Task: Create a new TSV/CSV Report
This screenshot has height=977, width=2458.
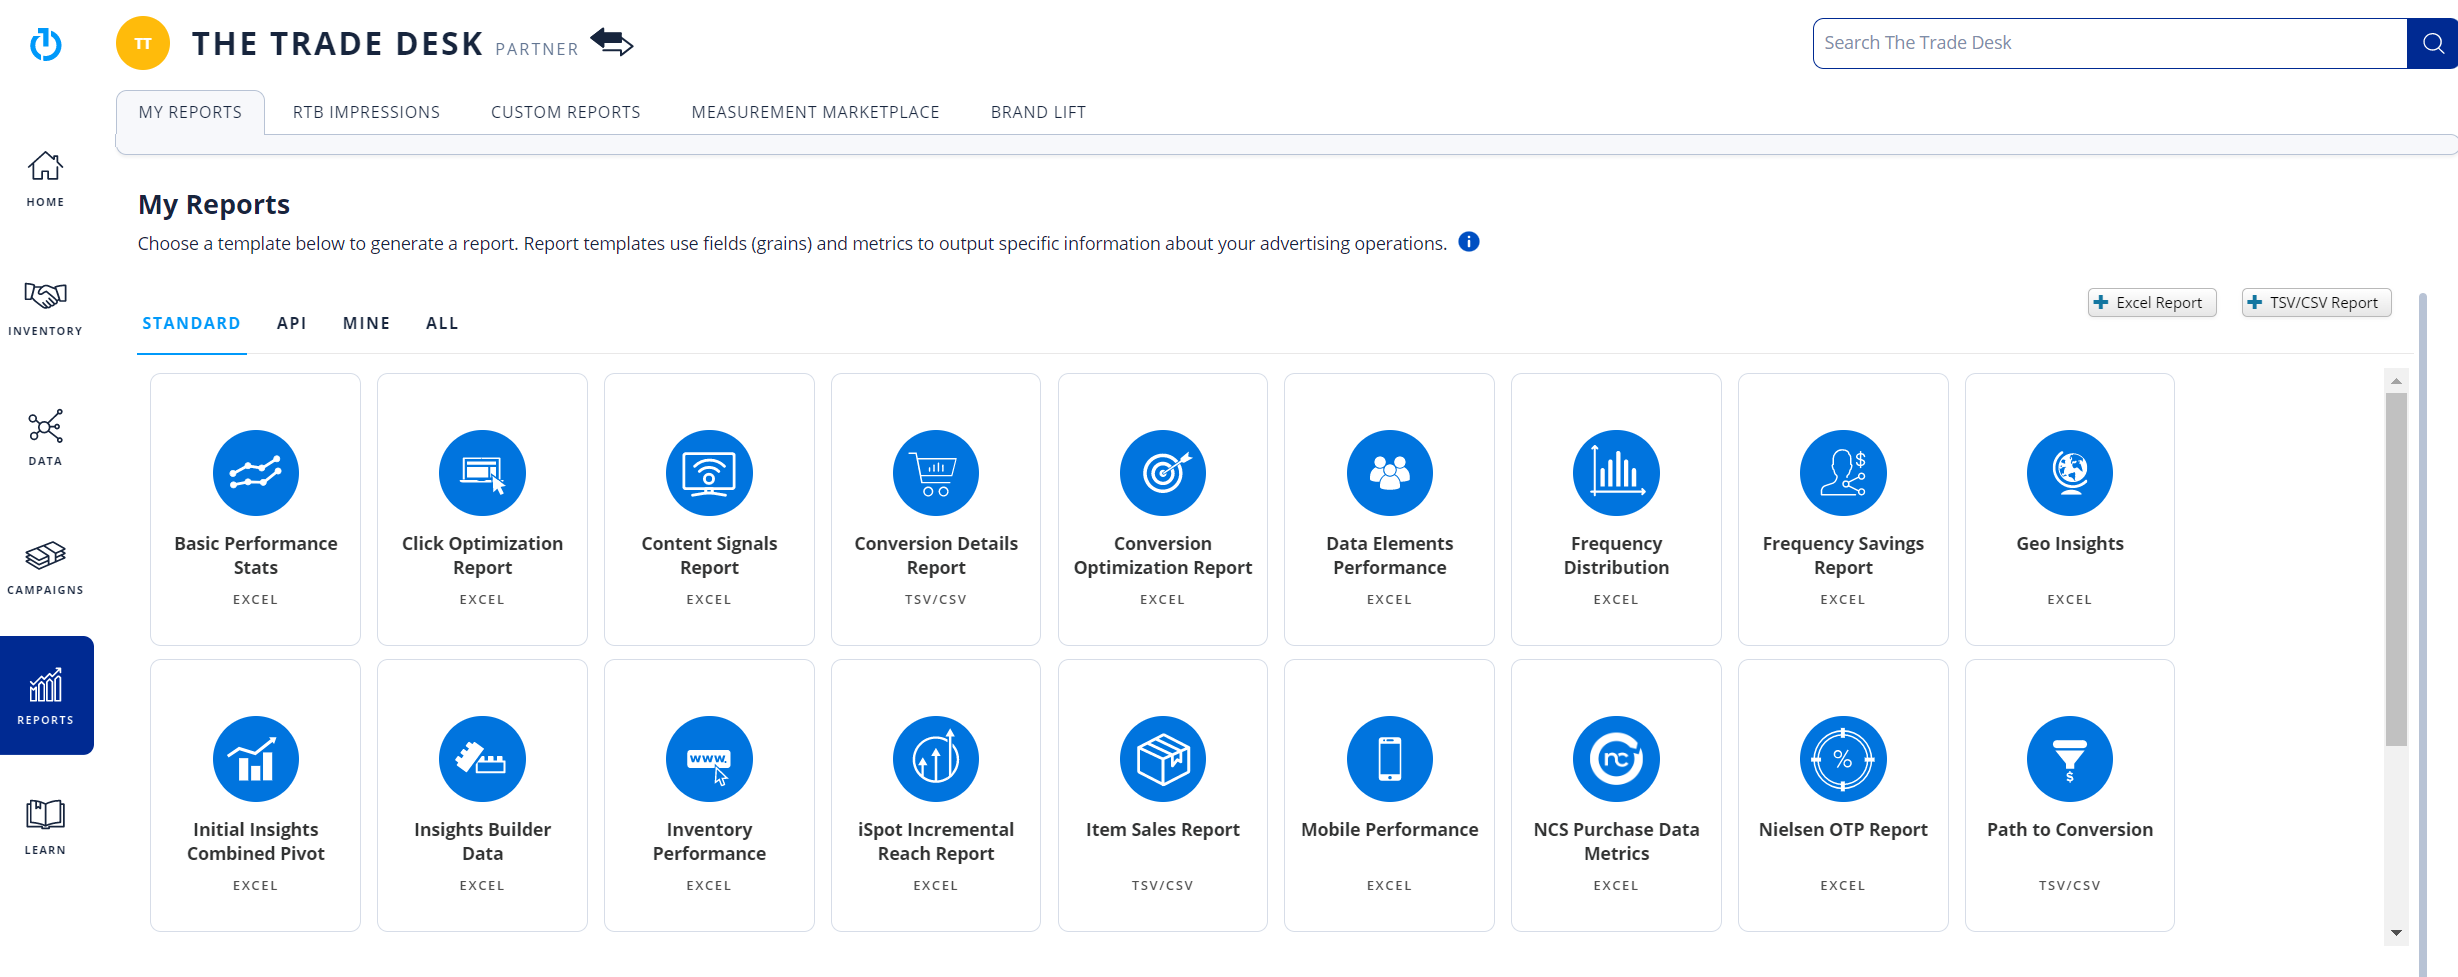Action: tap(2317, 302)
